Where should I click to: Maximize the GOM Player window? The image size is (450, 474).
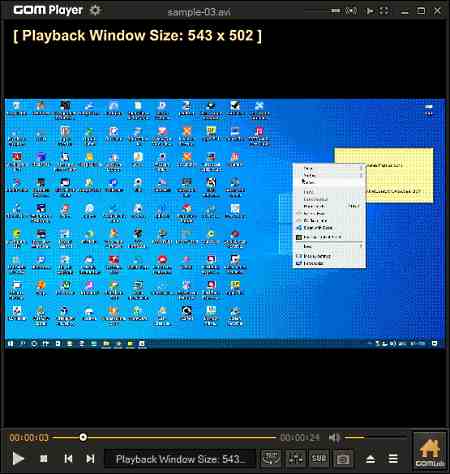pyautogui.click(x=421, y=11)
